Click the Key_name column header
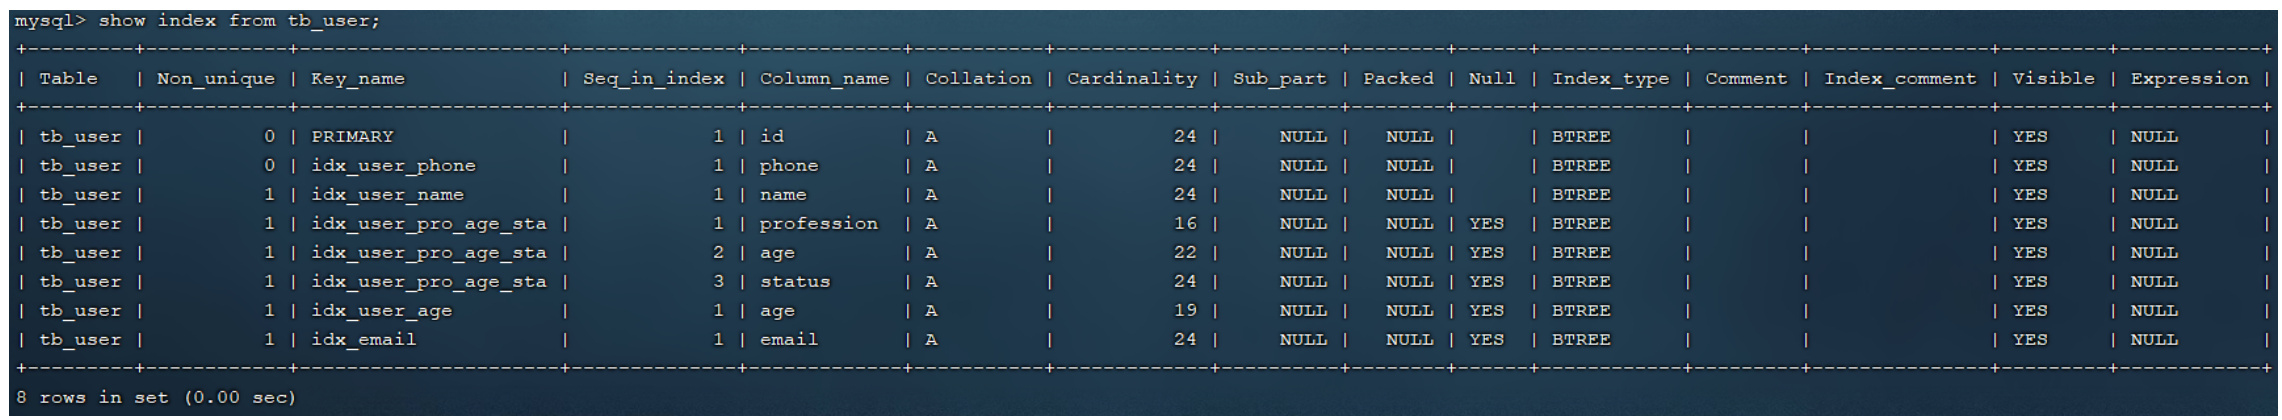This screenshot has width=2282, height=420. 358,79
